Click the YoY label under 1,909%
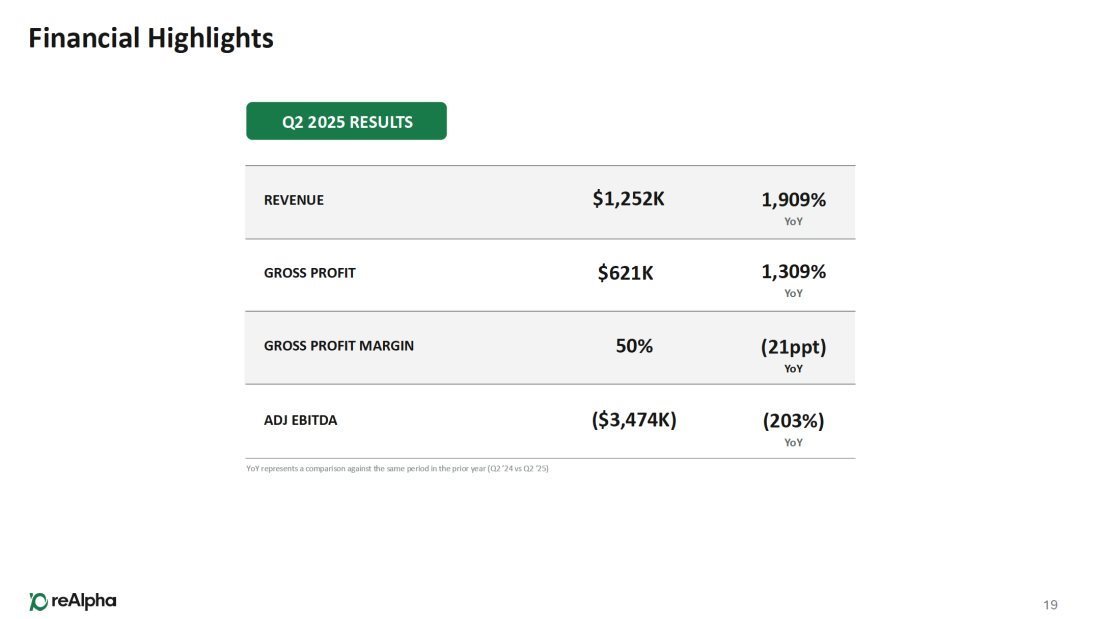The image size is (1100, 619). point(793,222)
